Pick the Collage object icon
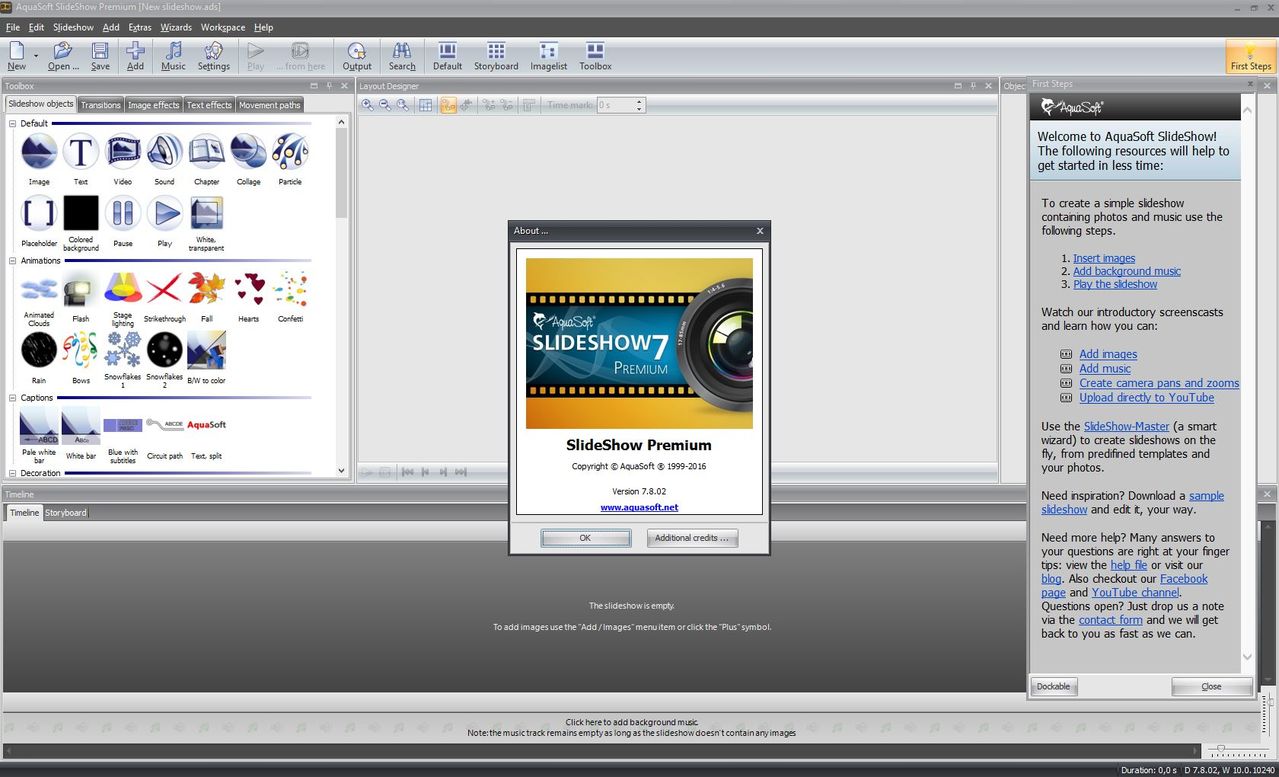Image resolution: width=1279 pixels, height=777 pixels. tap(249, 152)
